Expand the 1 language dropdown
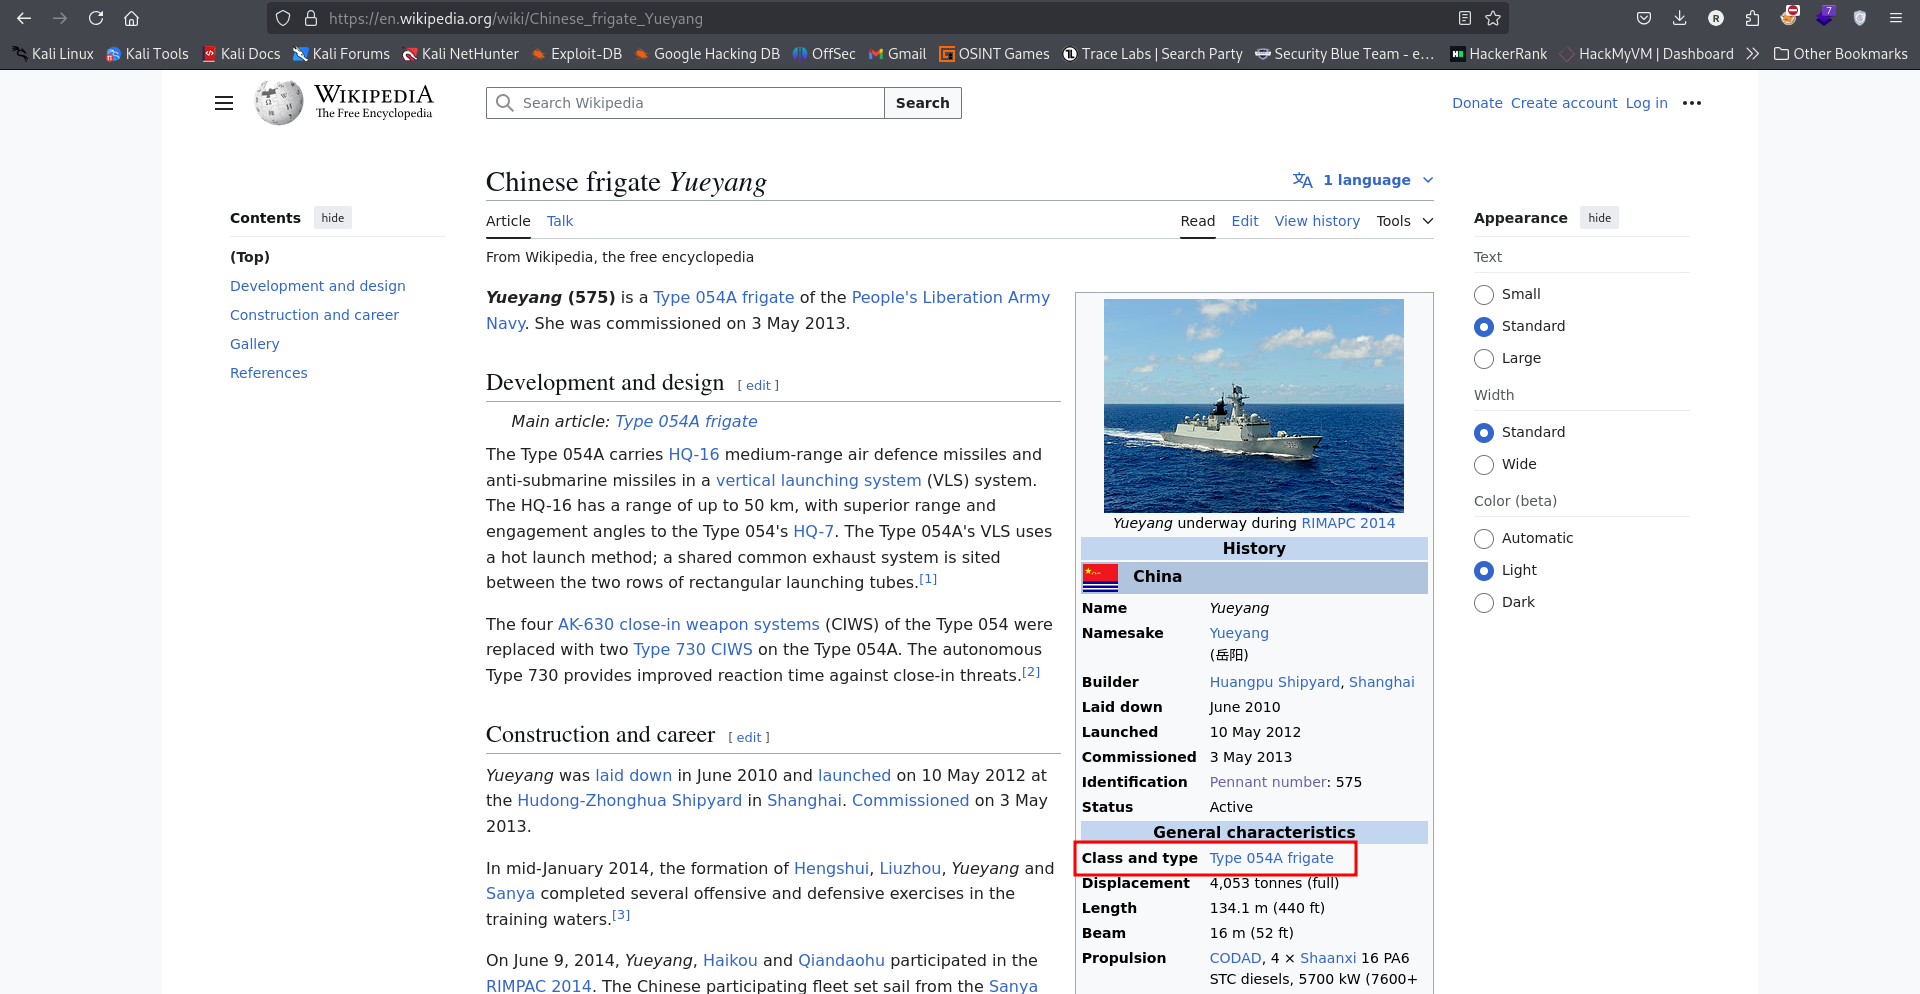The width and height of the screenshot is (1920, 994). coord(1364,180)
